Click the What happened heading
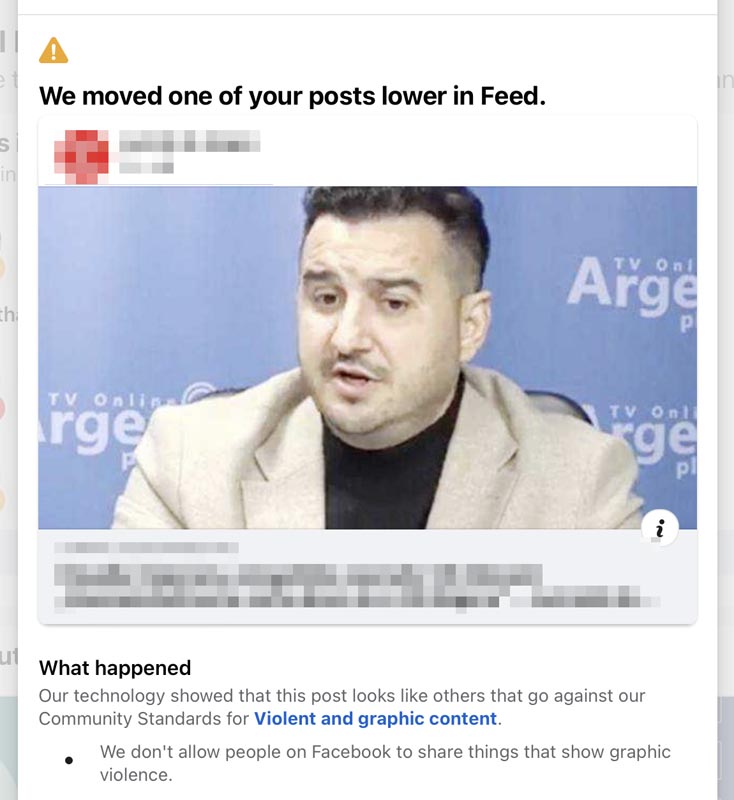Screen dimensions: 734x800 tap(115, 668)
